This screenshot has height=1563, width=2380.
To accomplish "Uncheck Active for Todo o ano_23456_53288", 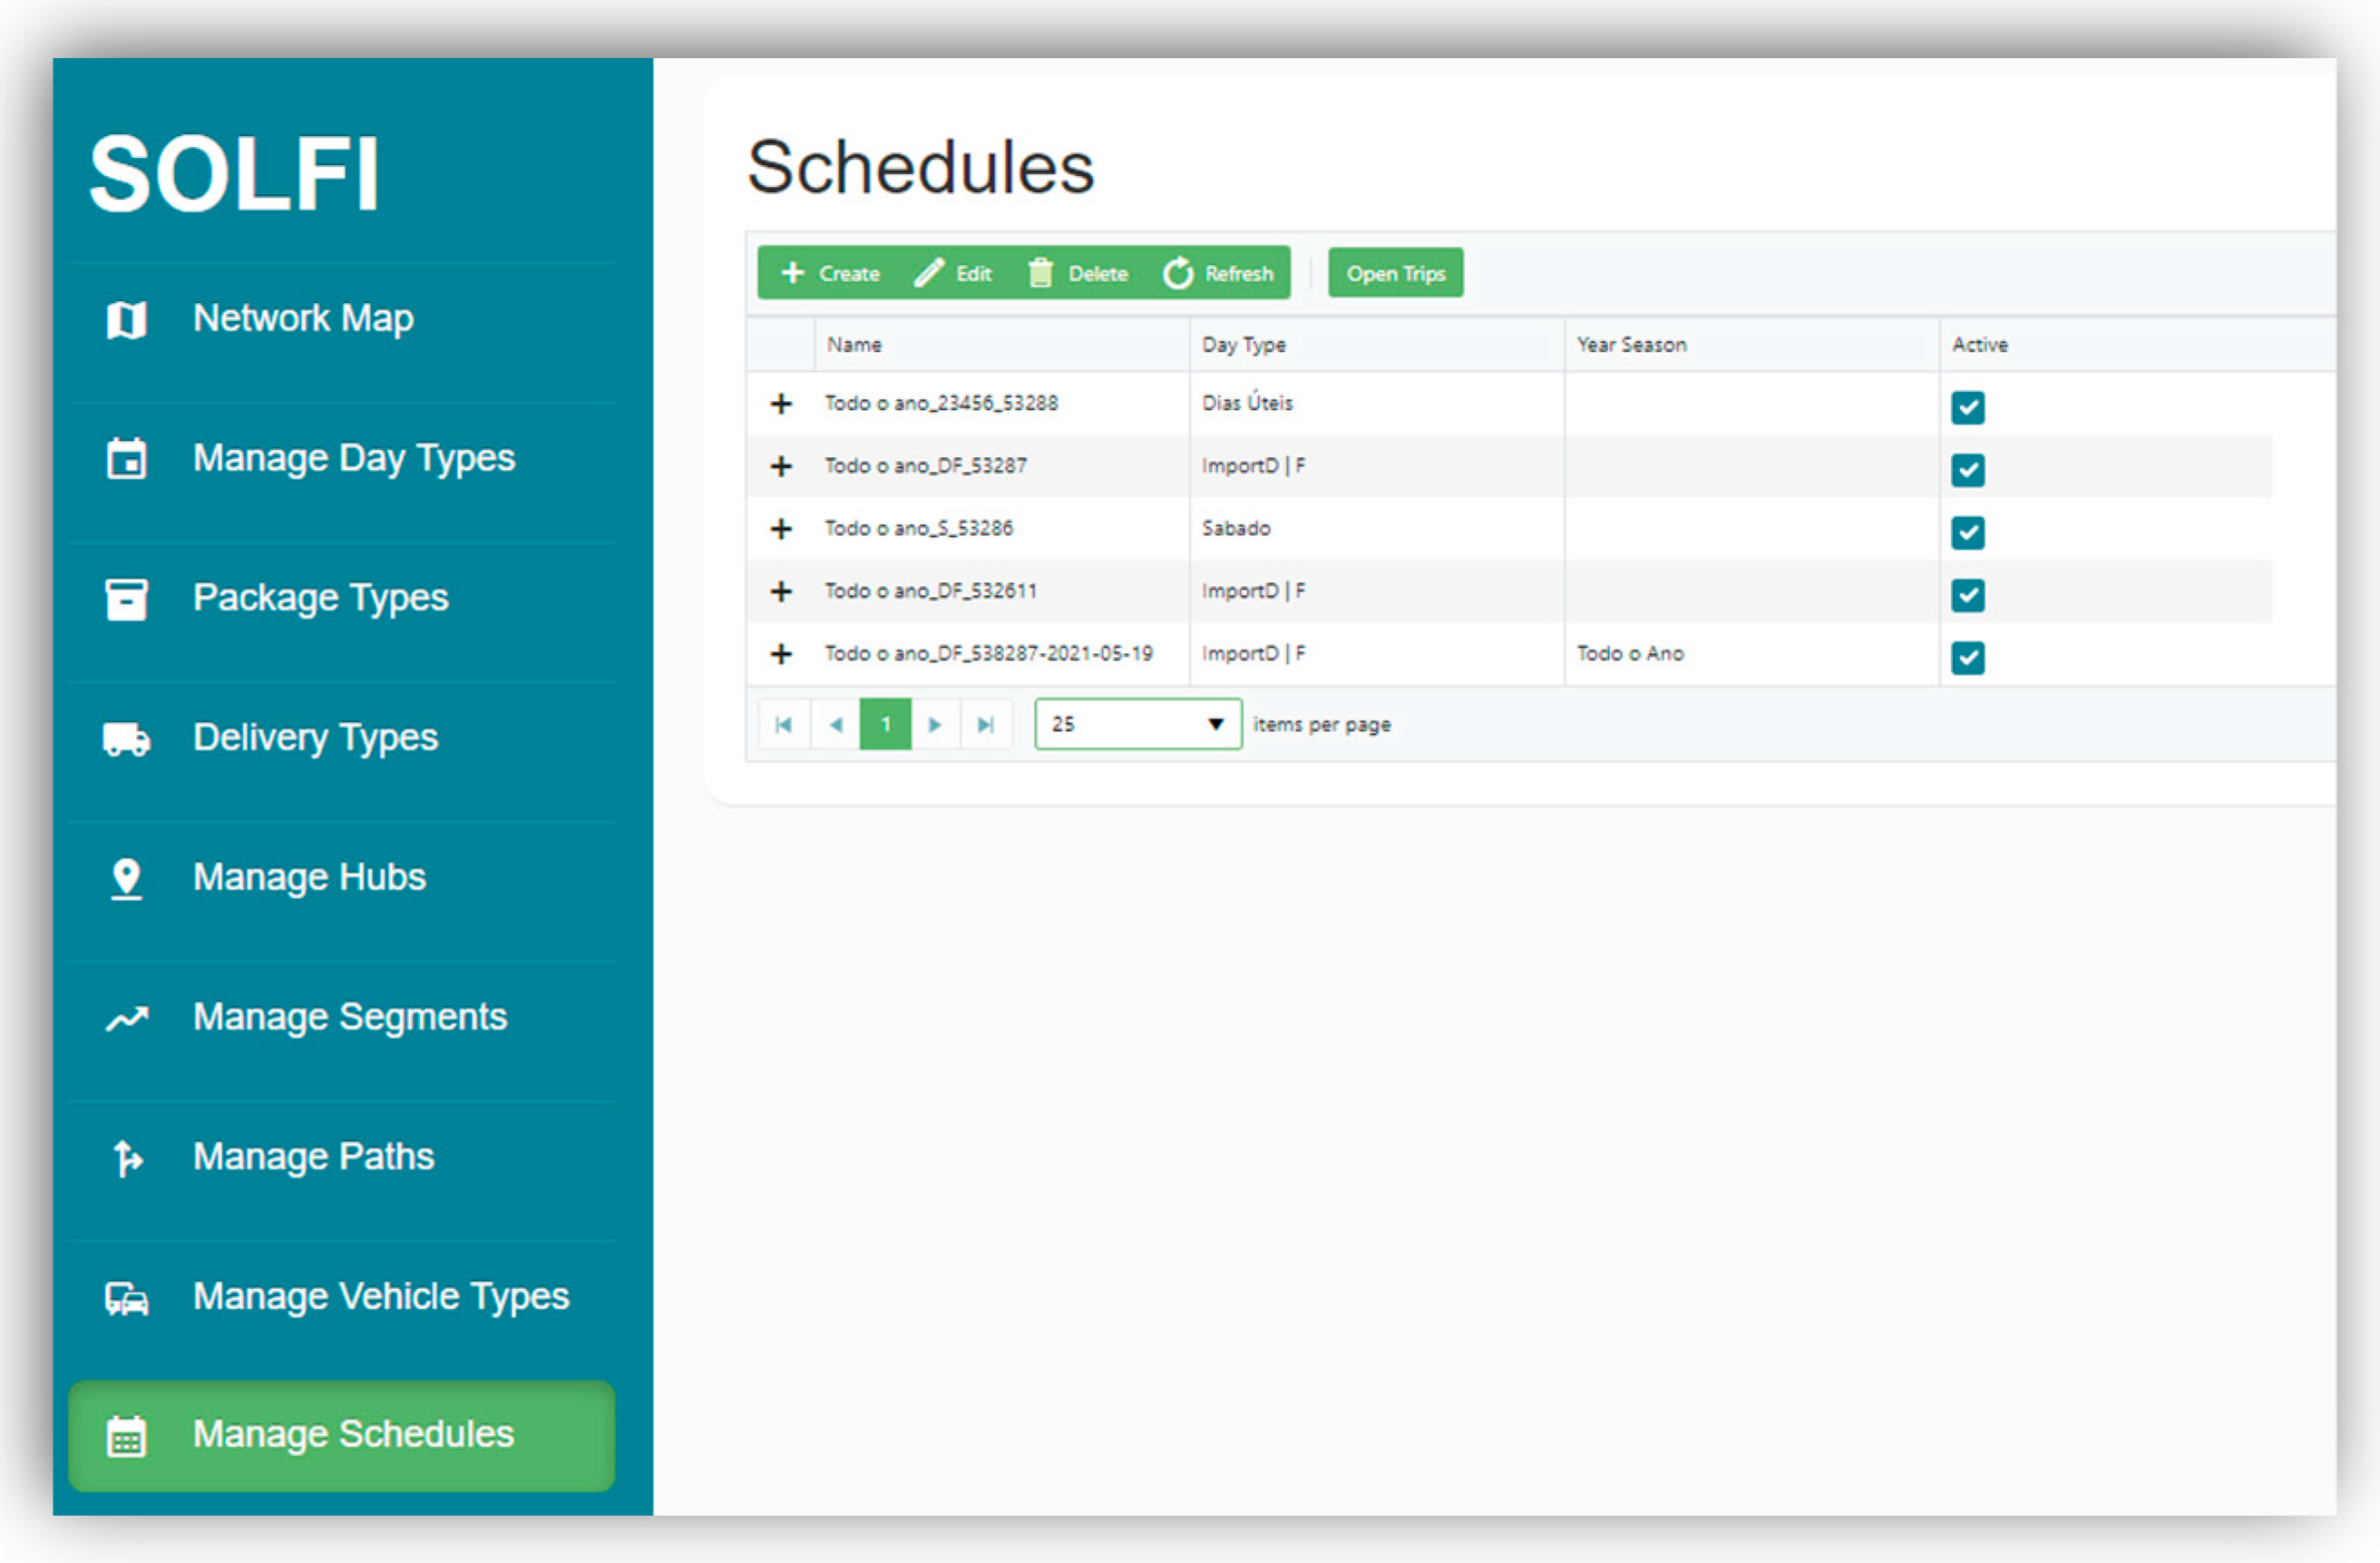I will pos(1967,407).
